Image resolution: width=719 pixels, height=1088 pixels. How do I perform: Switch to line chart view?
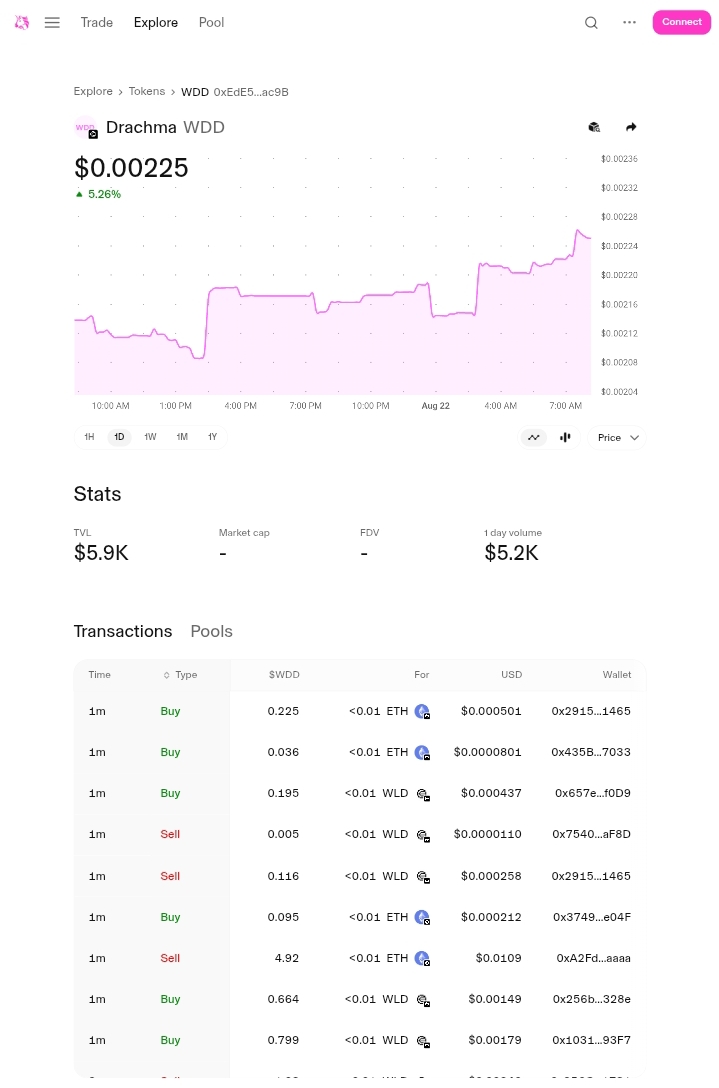click(534, 437)
